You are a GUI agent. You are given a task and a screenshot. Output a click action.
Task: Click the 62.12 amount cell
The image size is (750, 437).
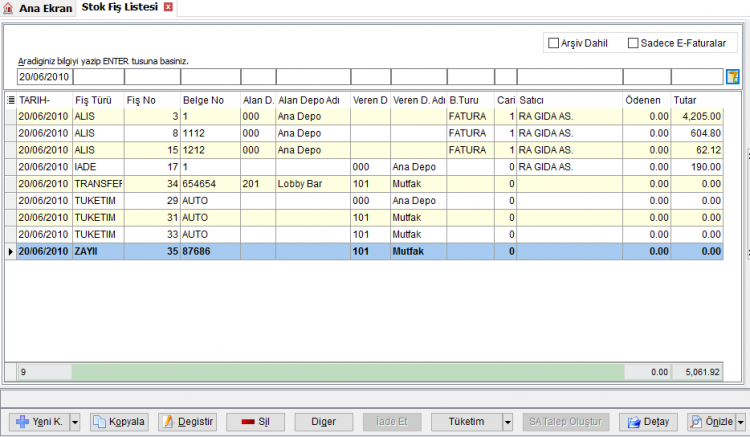point(697,150)
